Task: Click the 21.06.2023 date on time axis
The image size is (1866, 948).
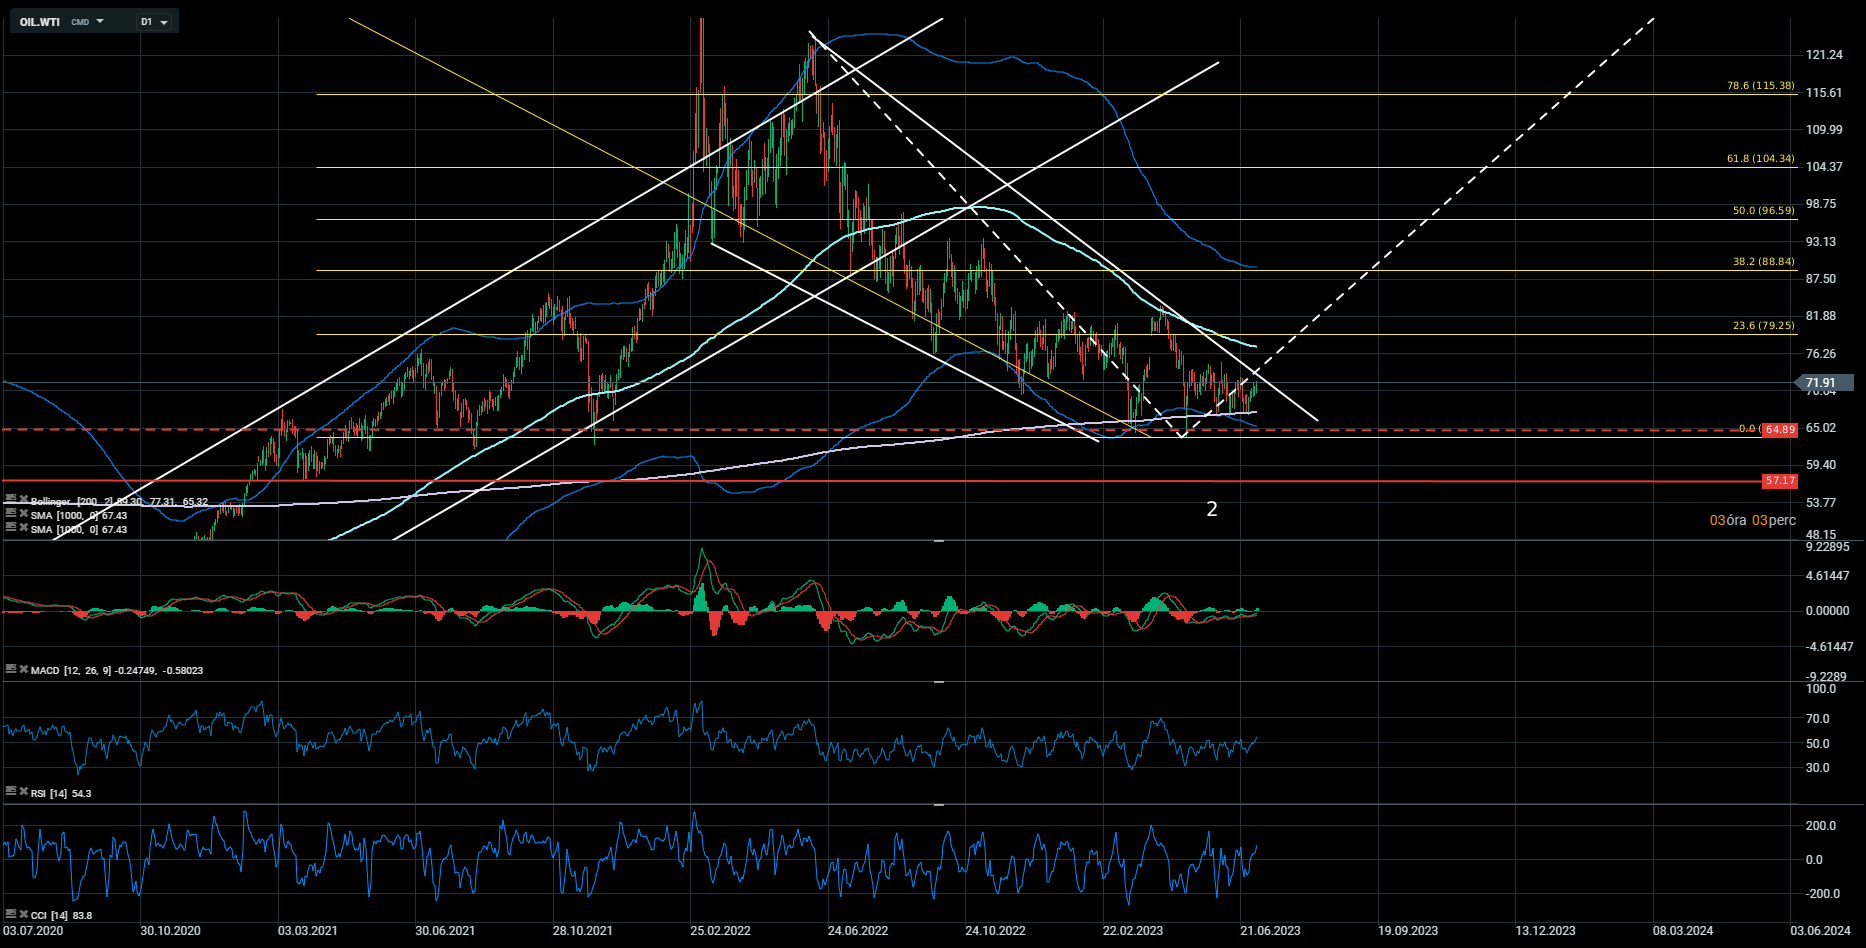Action: 1270,931
